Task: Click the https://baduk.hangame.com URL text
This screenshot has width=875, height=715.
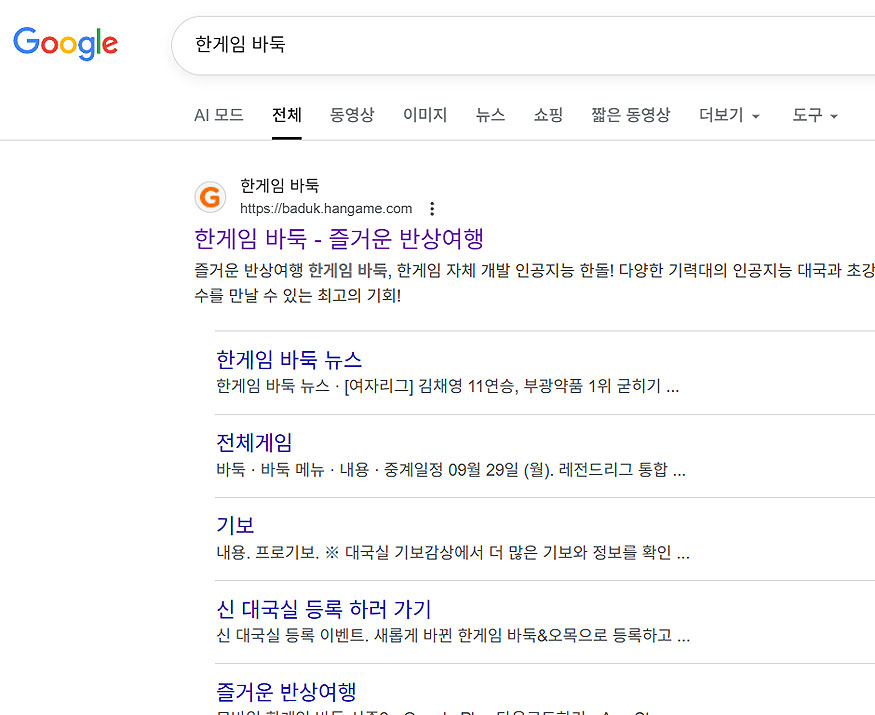Action: 326,209
